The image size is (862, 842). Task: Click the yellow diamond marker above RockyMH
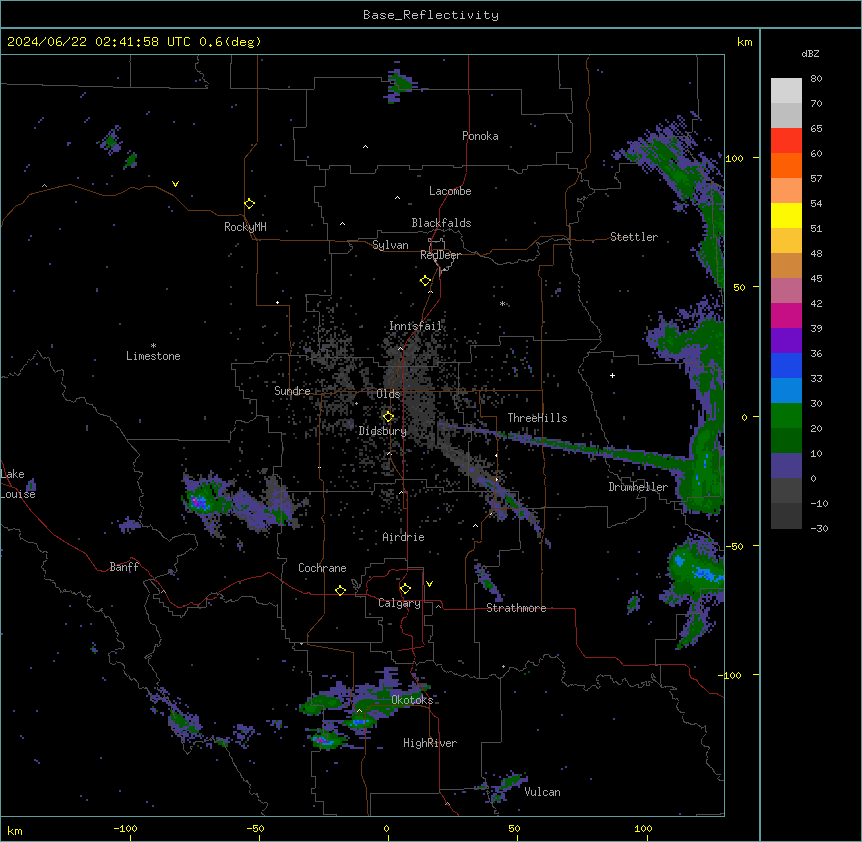pyautogui.click(x=250, y=204)
